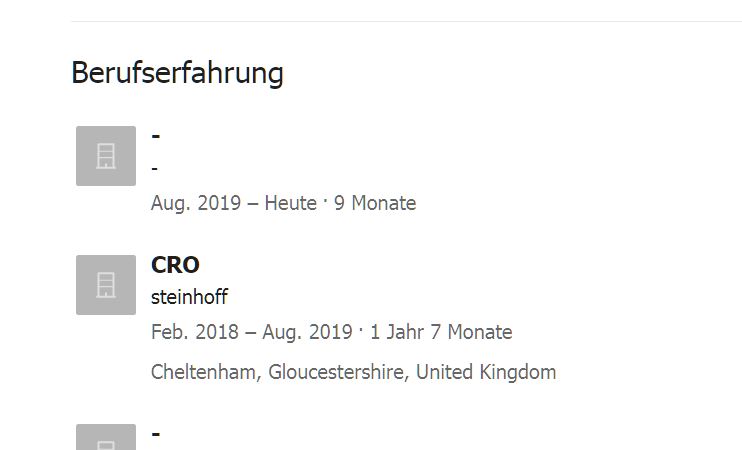
Task: Click the dash company name under first title
Action: 155,169
